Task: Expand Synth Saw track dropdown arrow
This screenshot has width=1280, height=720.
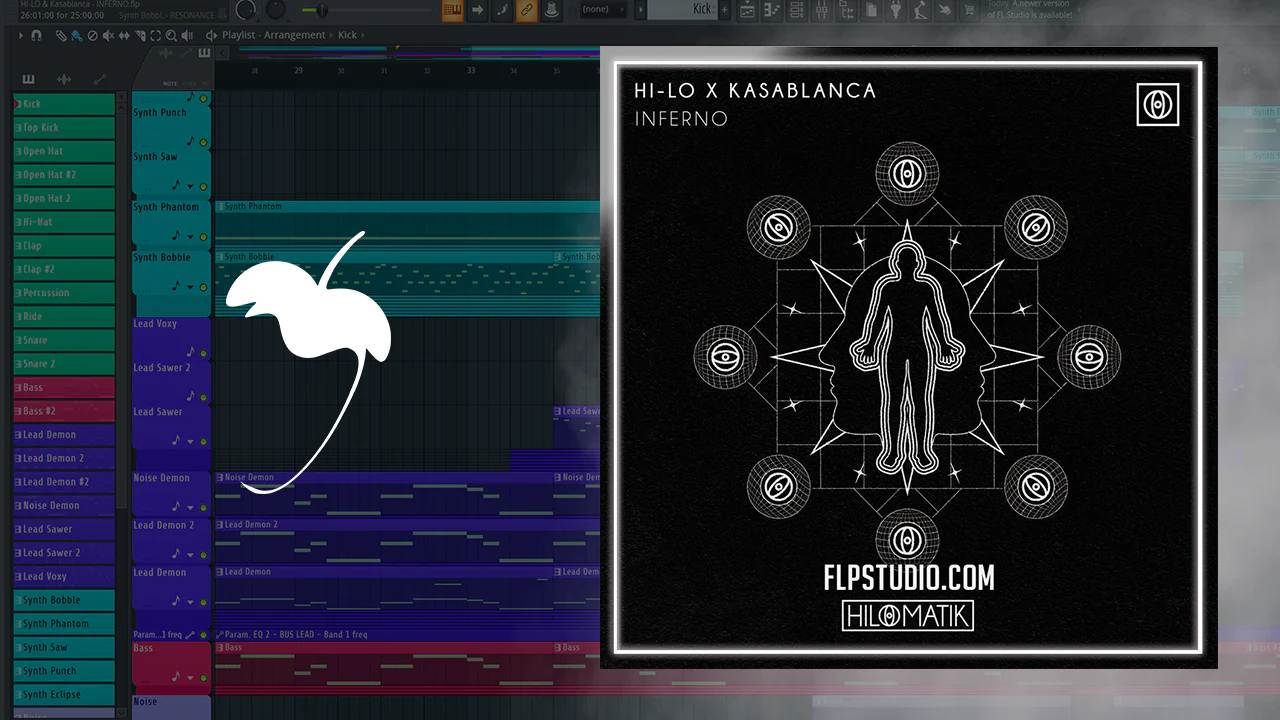Action: coord(191,187)
